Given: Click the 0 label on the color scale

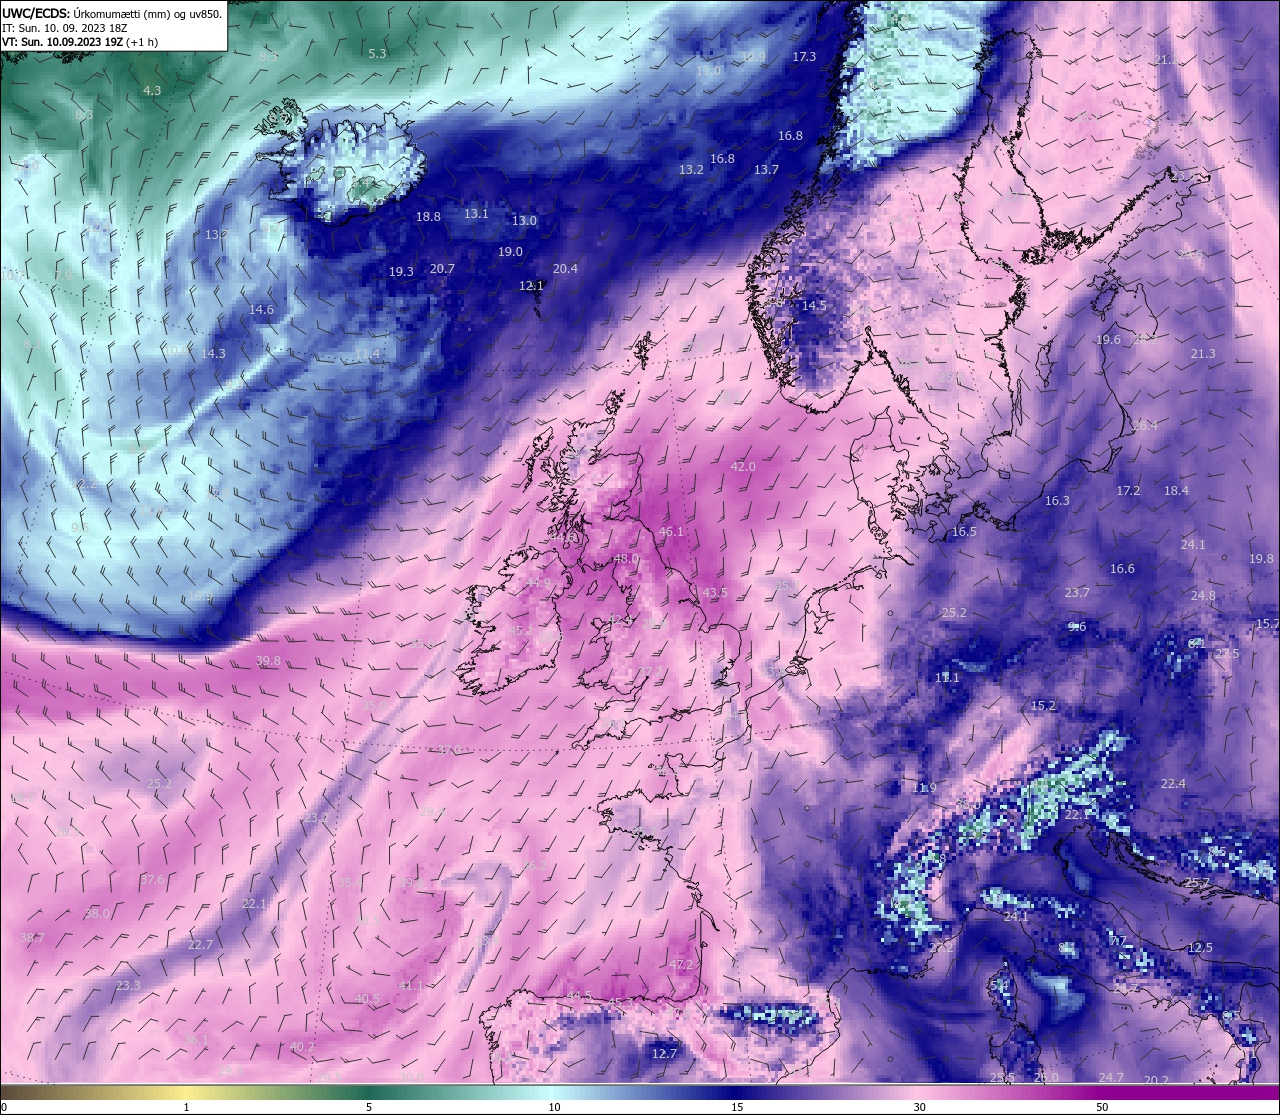Looking at the screenshot, I should coord(4,1107).
